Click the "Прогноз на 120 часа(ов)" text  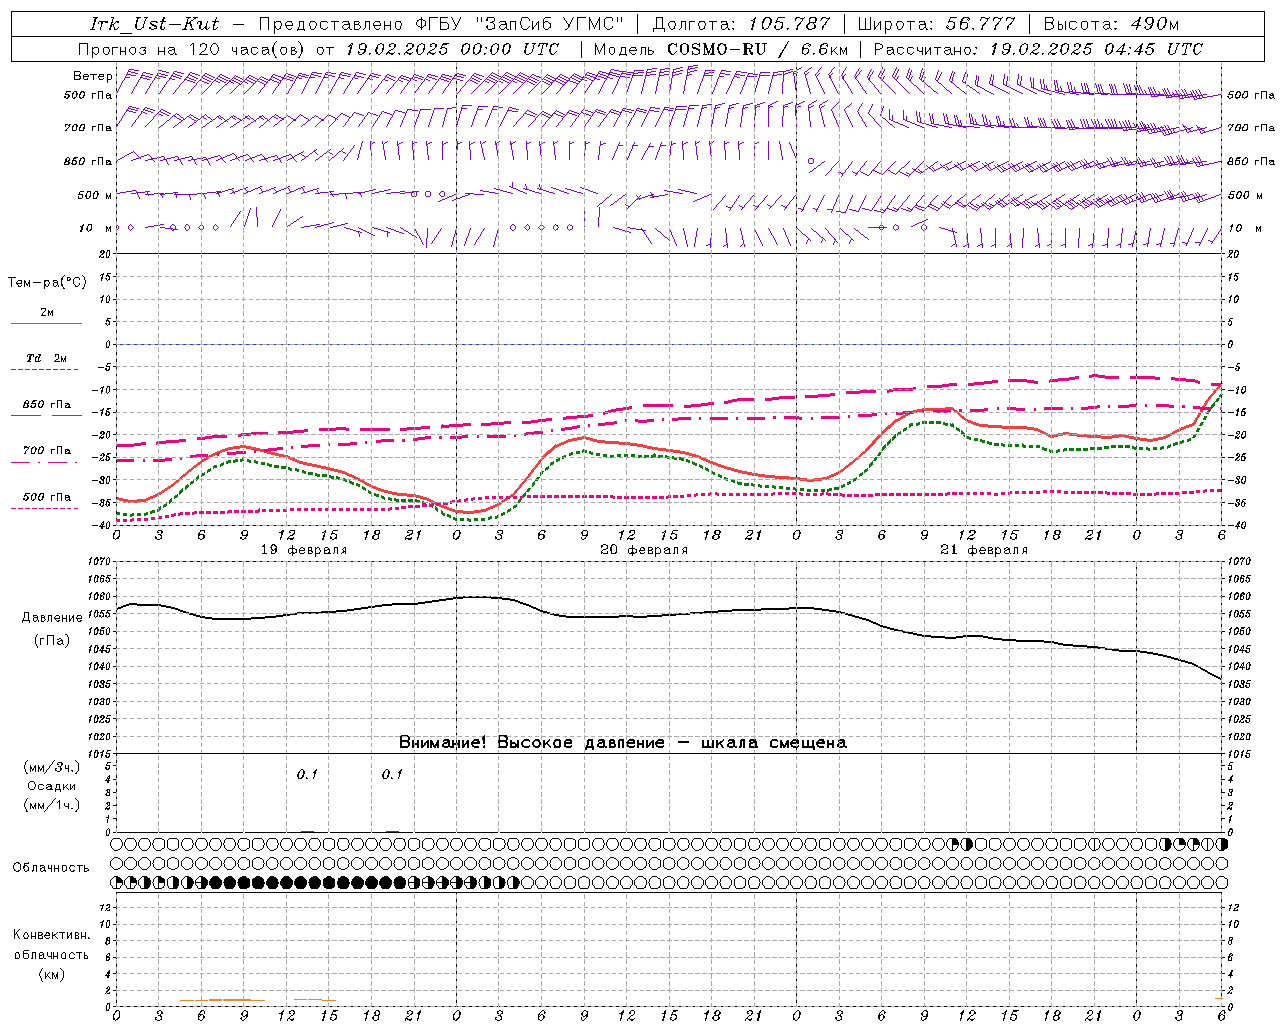tap(193, 49)
